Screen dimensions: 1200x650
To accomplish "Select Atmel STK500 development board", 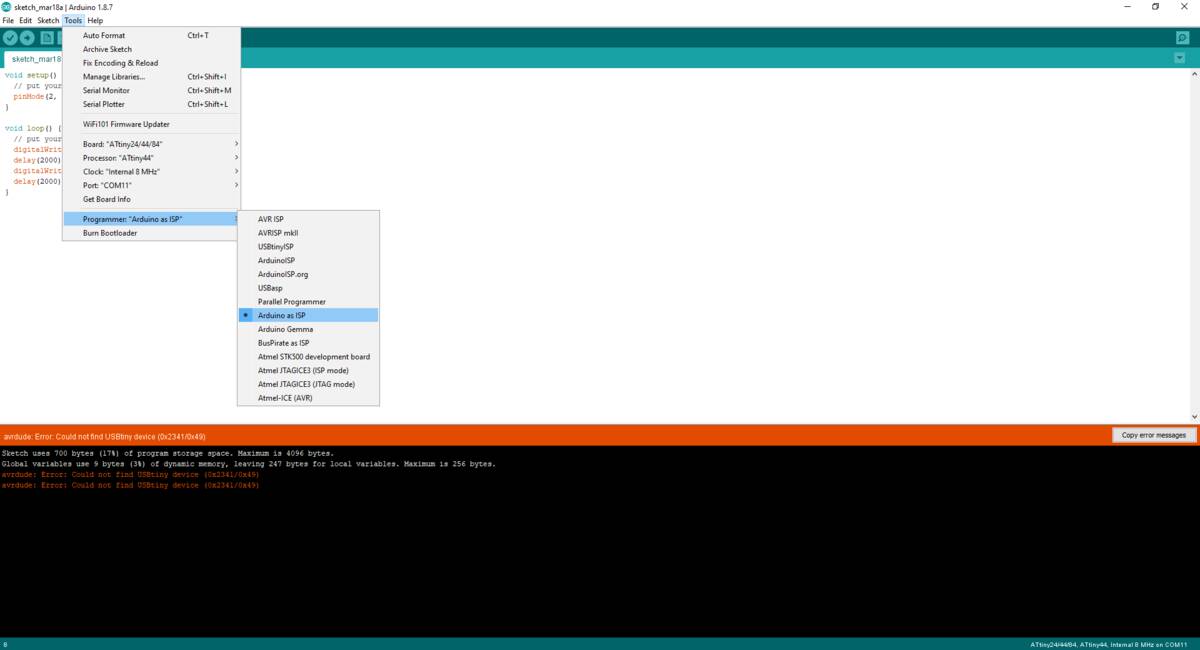I will click(x=308, y=357).
